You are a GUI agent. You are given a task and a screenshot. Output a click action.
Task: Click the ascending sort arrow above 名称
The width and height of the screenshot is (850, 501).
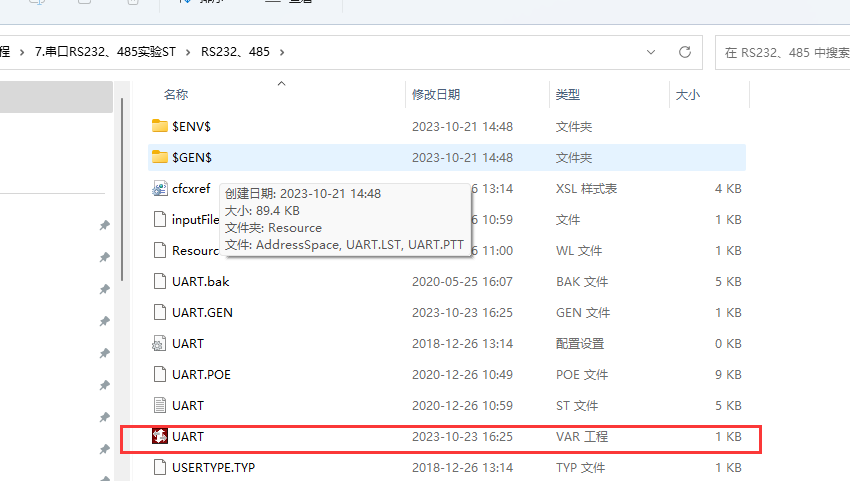pos(281,84)
